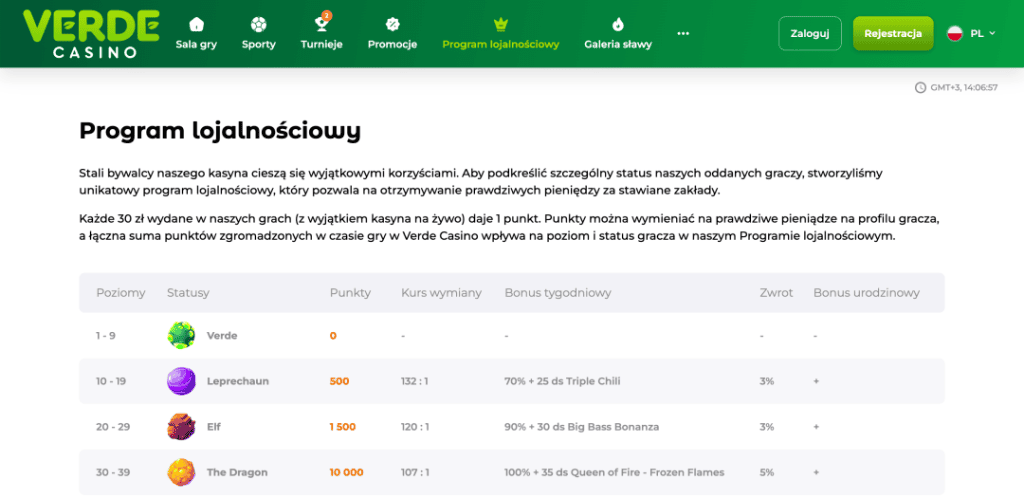Click 70% + 25 ds Triple Chili bonus

(562, 381)
